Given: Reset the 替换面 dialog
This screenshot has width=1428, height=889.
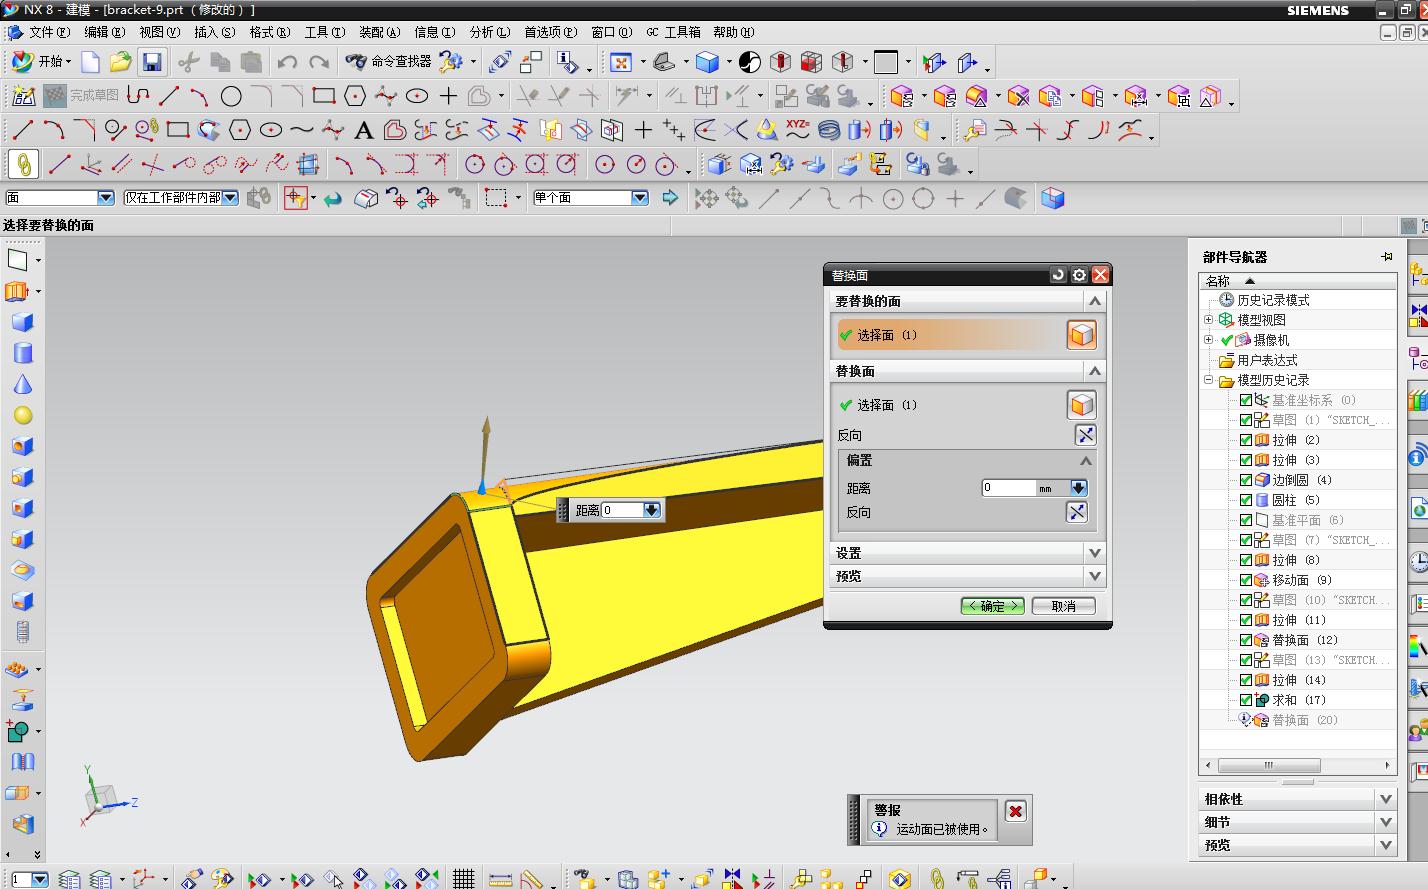Looking at the screenshot, I should (1058, 275).
